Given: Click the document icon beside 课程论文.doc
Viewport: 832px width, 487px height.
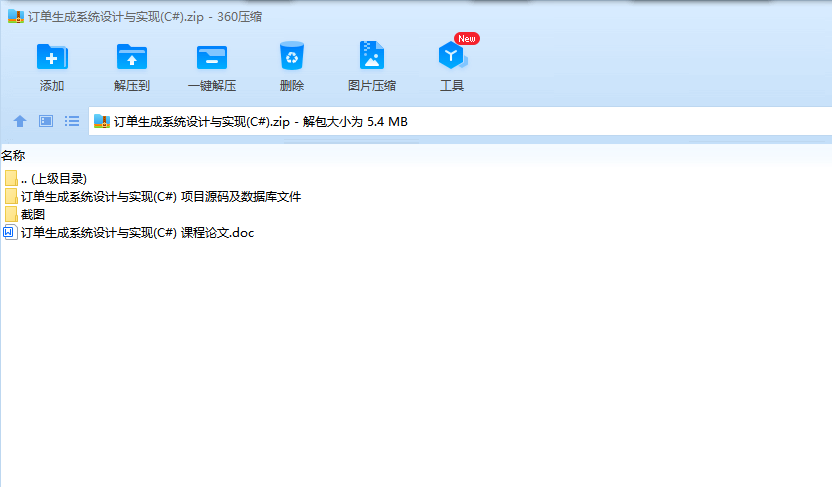Looking at the screenshot, I should [x=11, y=232].
